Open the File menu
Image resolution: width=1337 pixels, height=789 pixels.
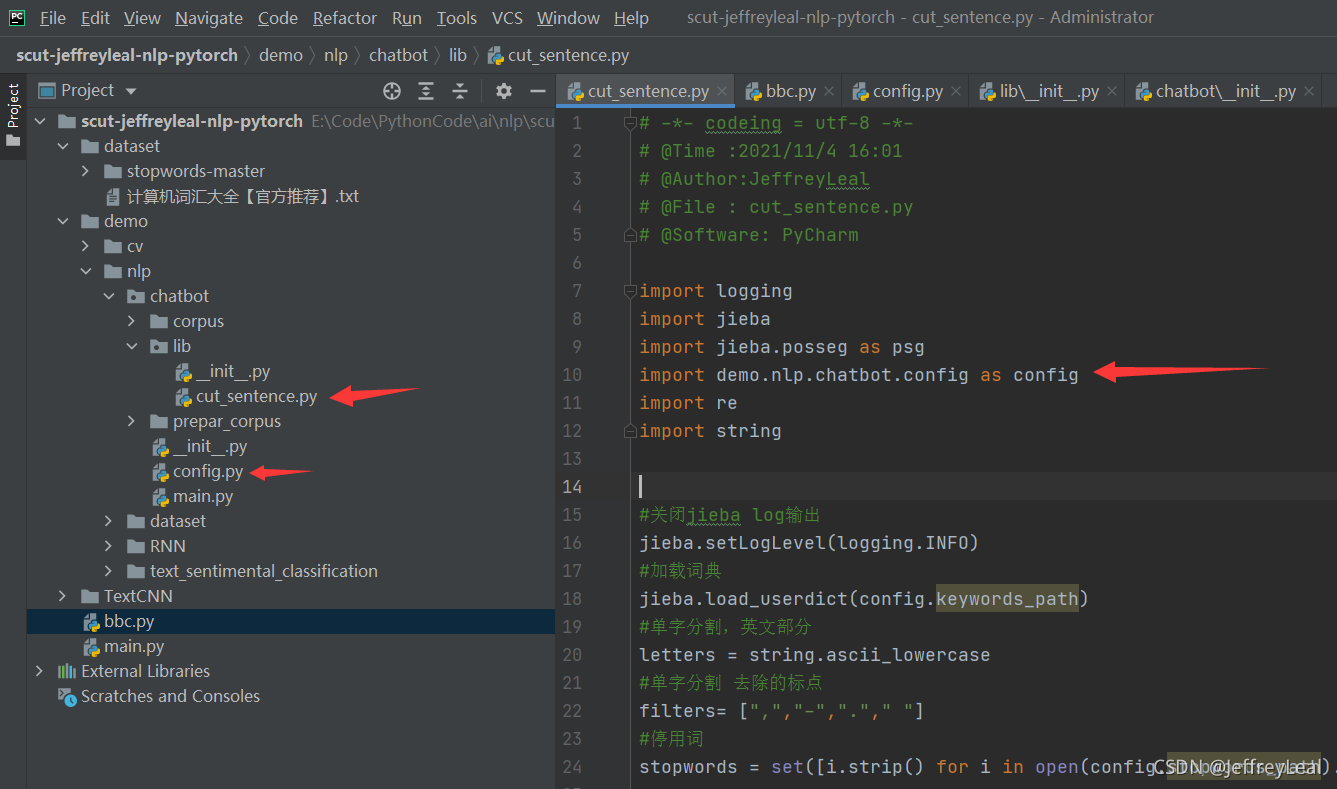click(x=52, y=18)
